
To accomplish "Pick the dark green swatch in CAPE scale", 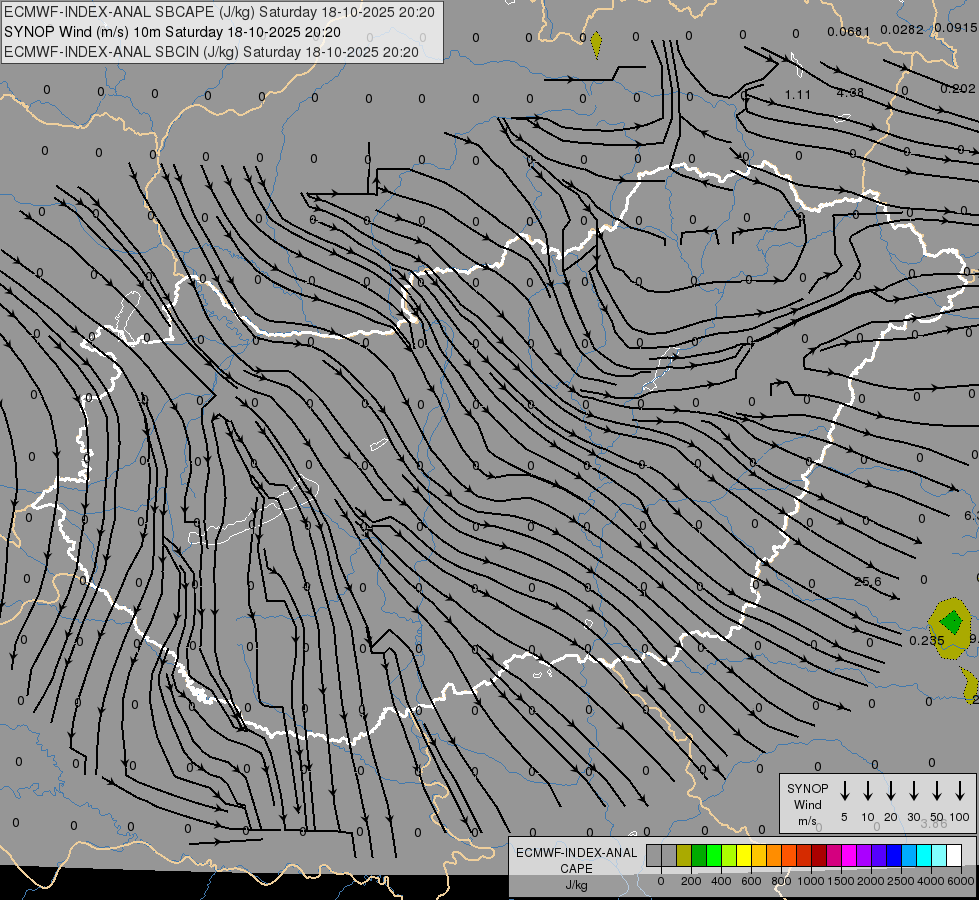I will pos(699,855).
